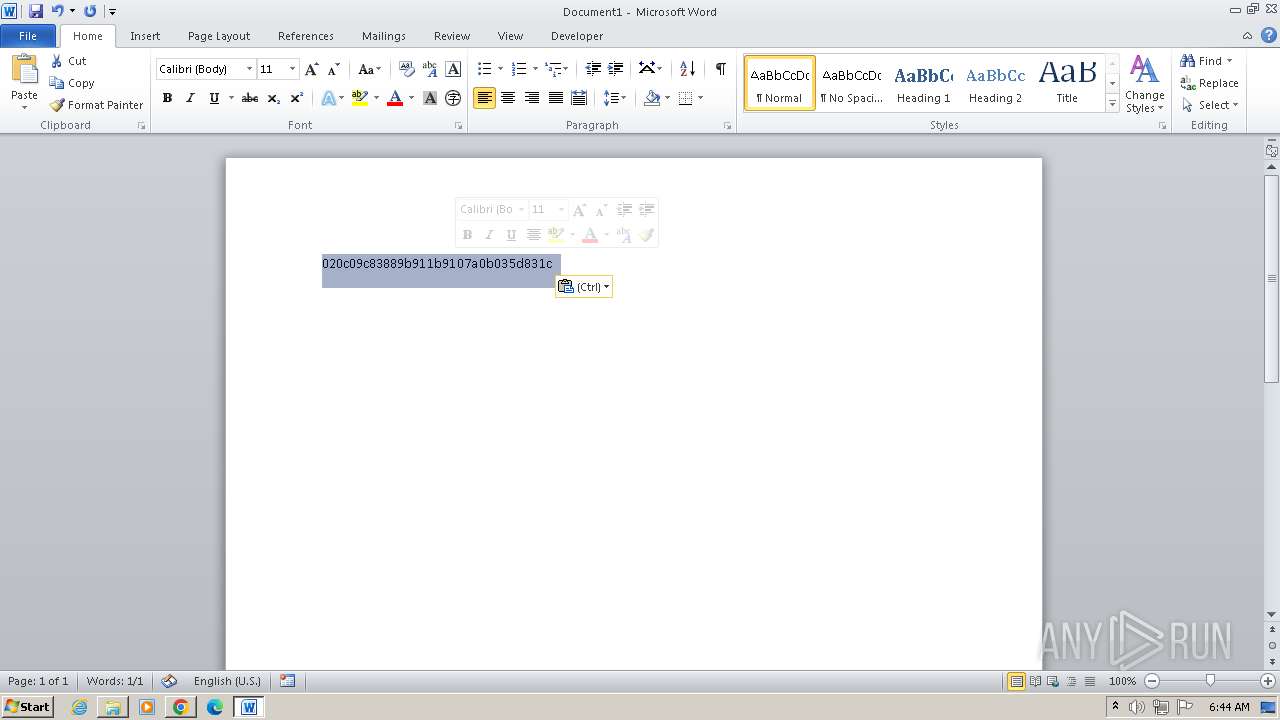
Task: Open the Text Effects icon
Action: [328, 98]
